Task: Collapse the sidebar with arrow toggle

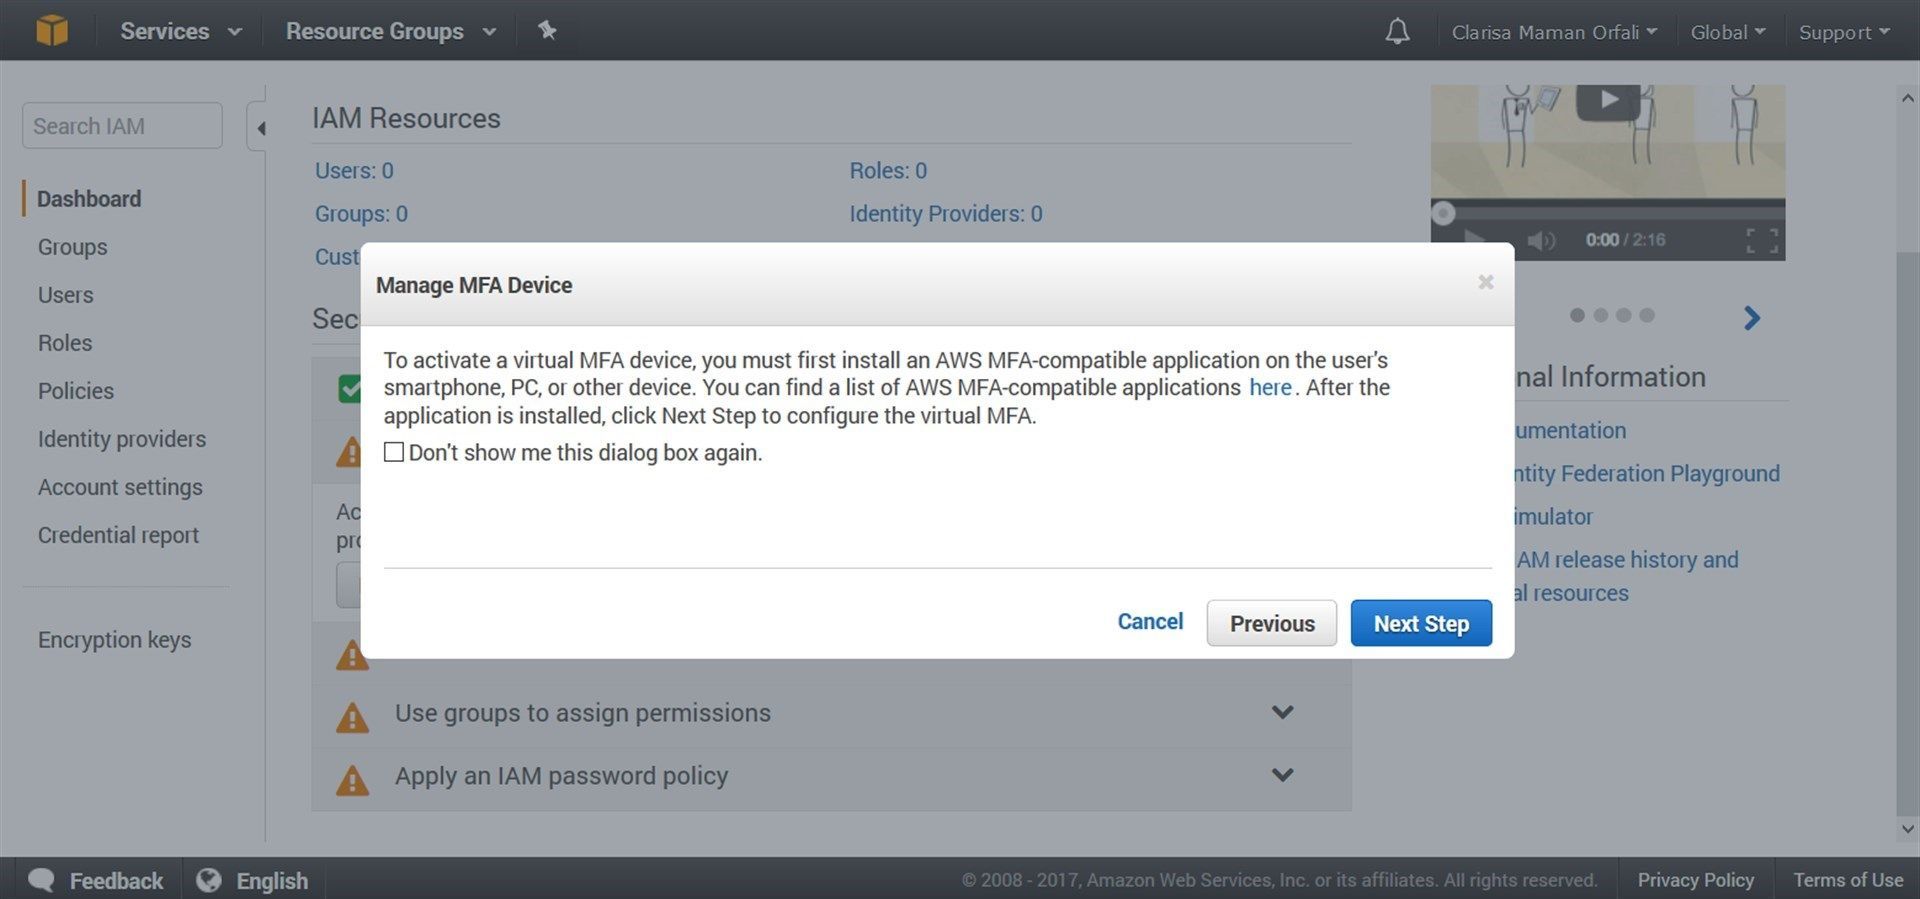Action: pos(259,128)
